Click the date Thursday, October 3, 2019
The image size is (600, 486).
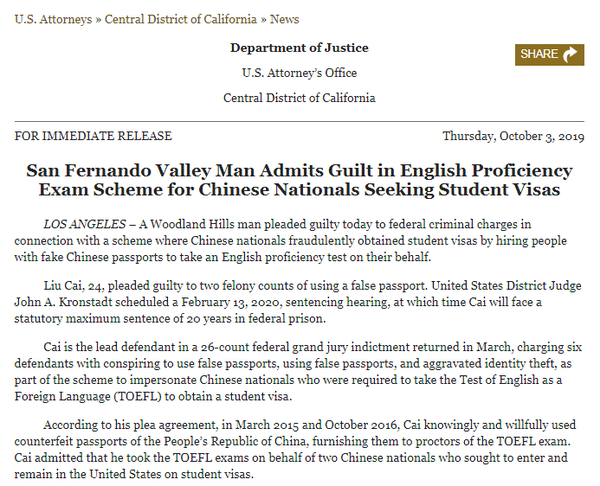coord(514,136)
